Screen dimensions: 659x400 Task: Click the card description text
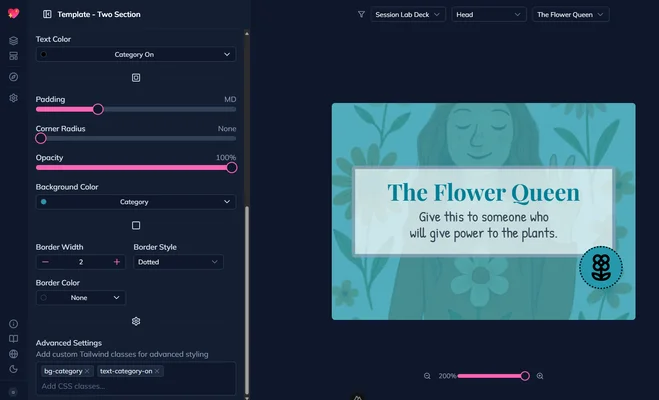pyautogui.click(x=483, y=225)
